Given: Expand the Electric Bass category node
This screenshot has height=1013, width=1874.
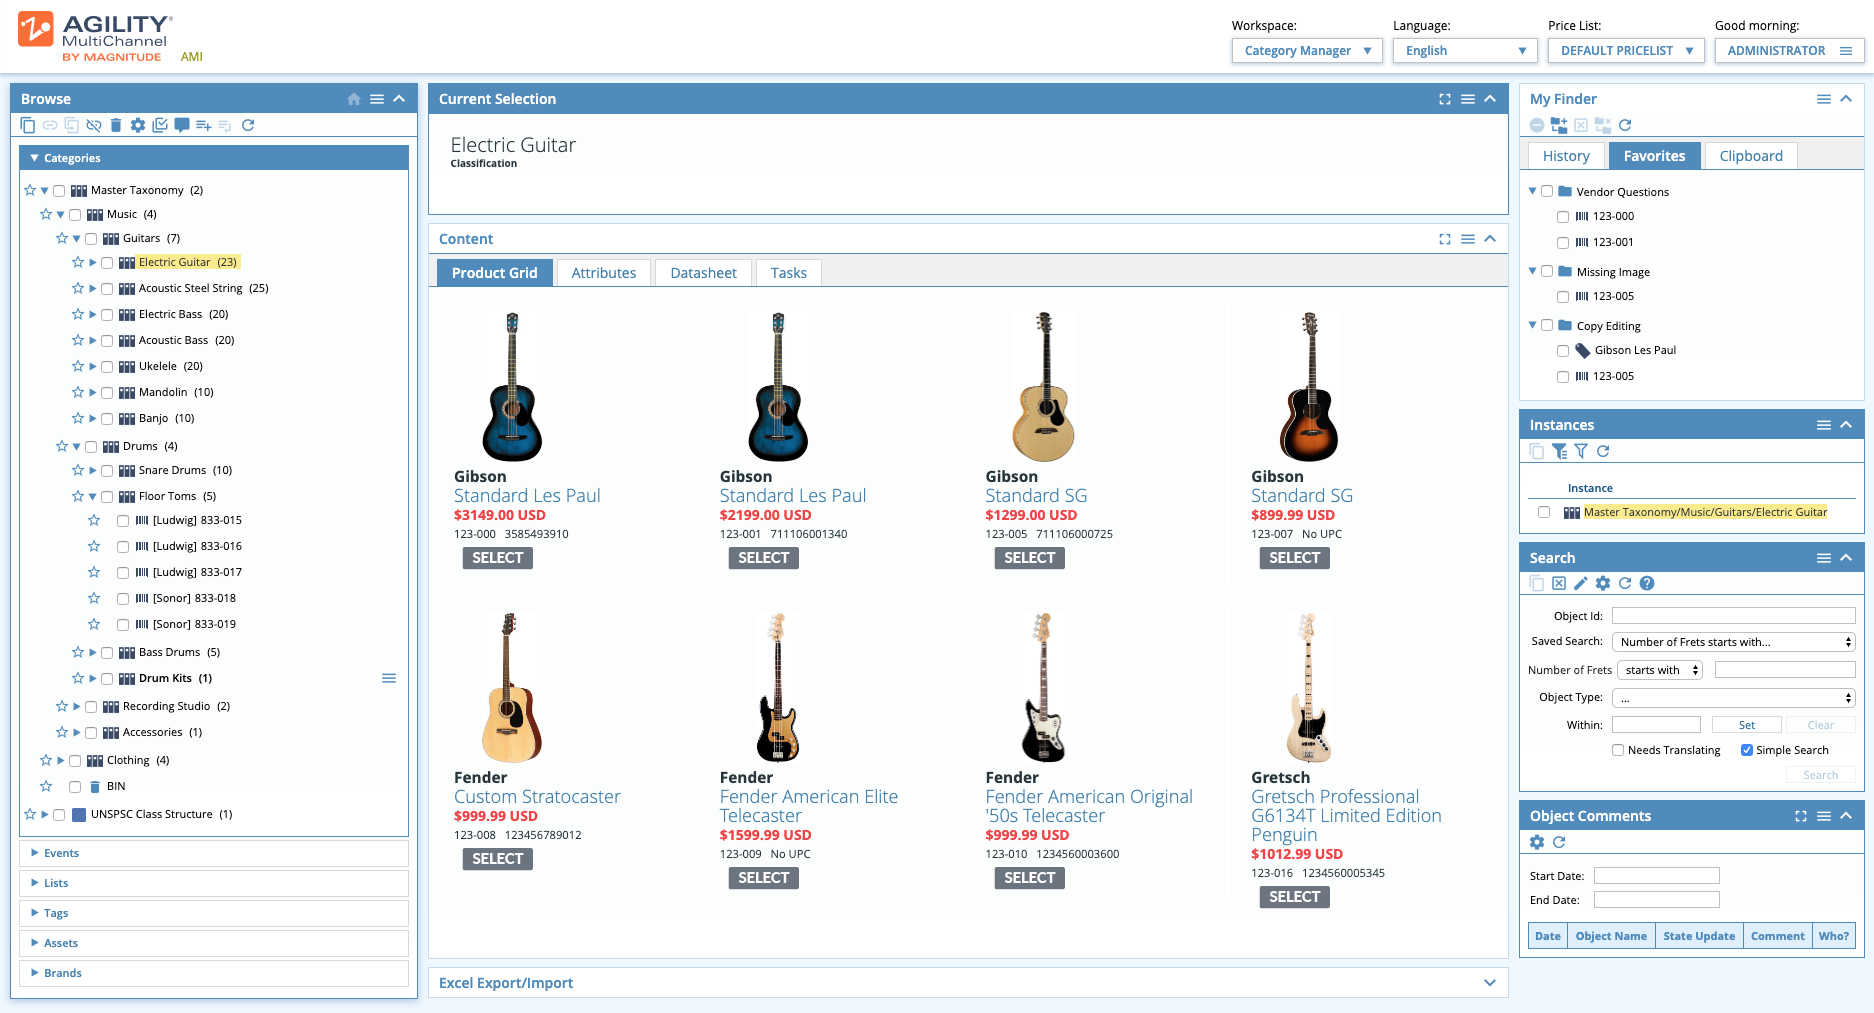Looking at the screenshot, I should pyautogui.click(x=92, y=314).
